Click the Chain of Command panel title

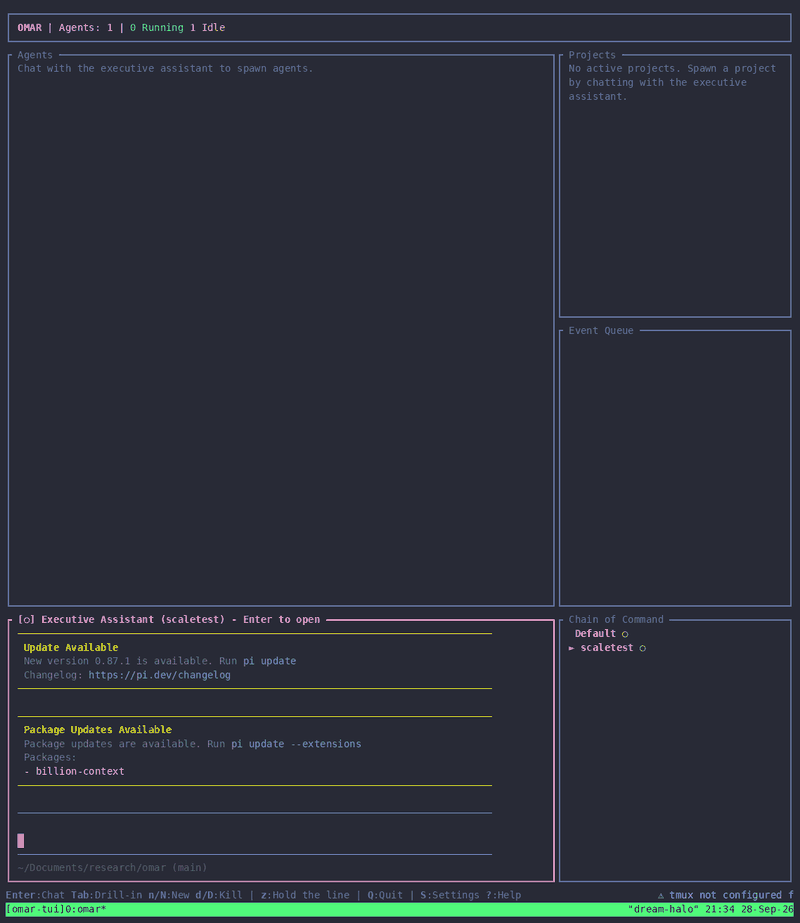(616, 620)
